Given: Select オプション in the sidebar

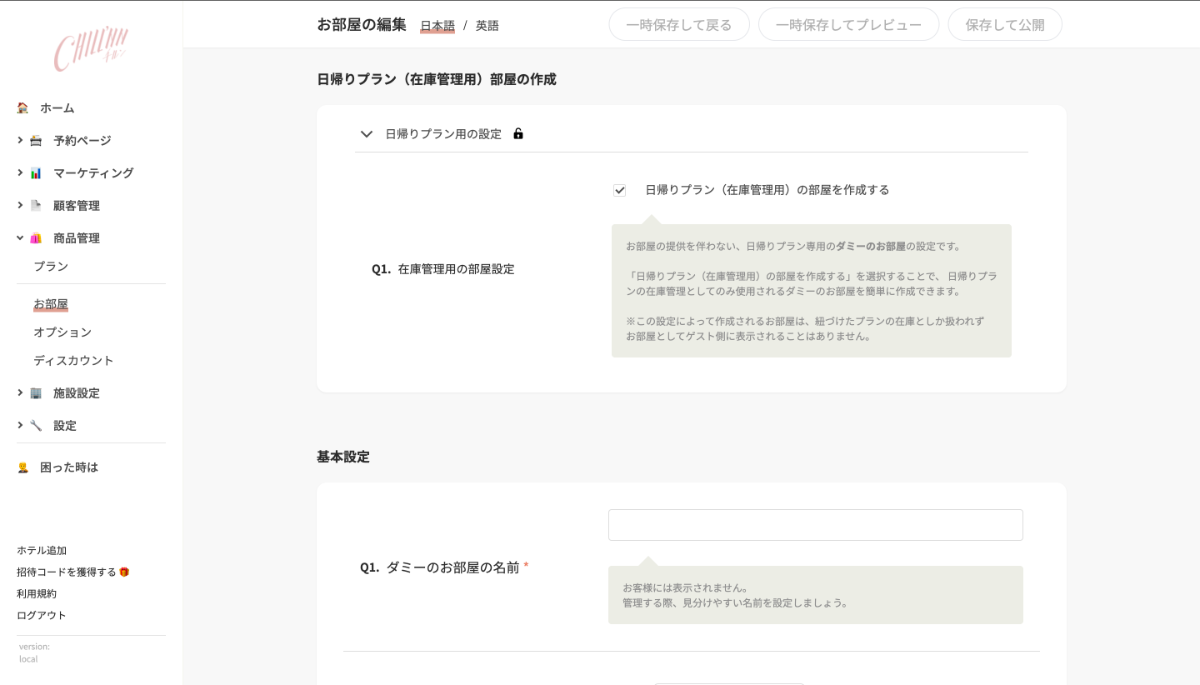Looking at the screenshot, I should (62, 332).
